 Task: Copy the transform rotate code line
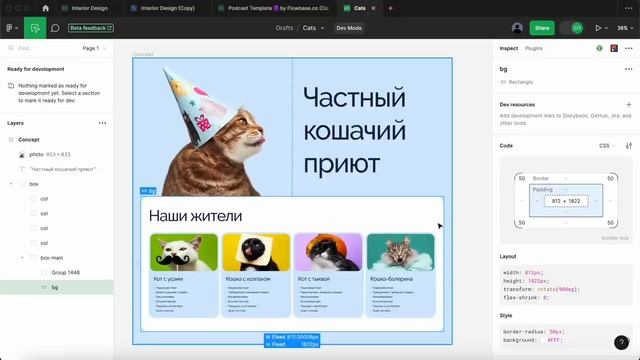541,289
